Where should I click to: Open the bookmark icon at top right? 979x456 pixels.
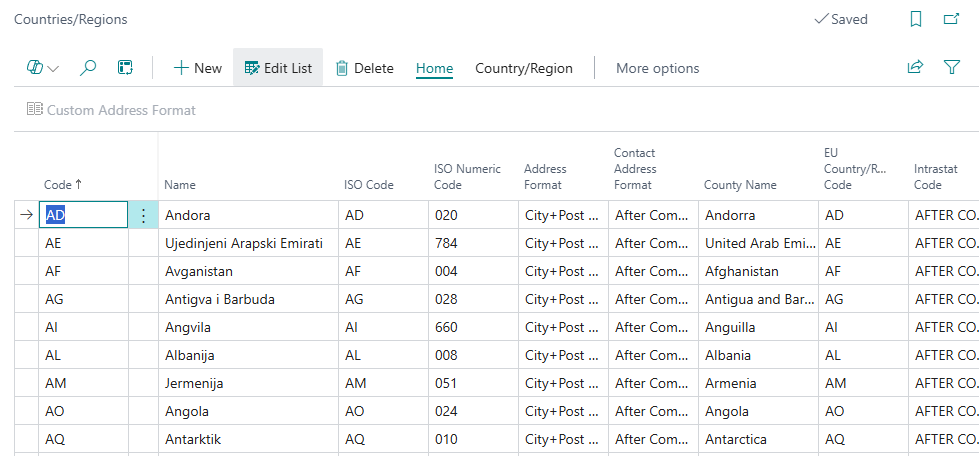[916, 19]
